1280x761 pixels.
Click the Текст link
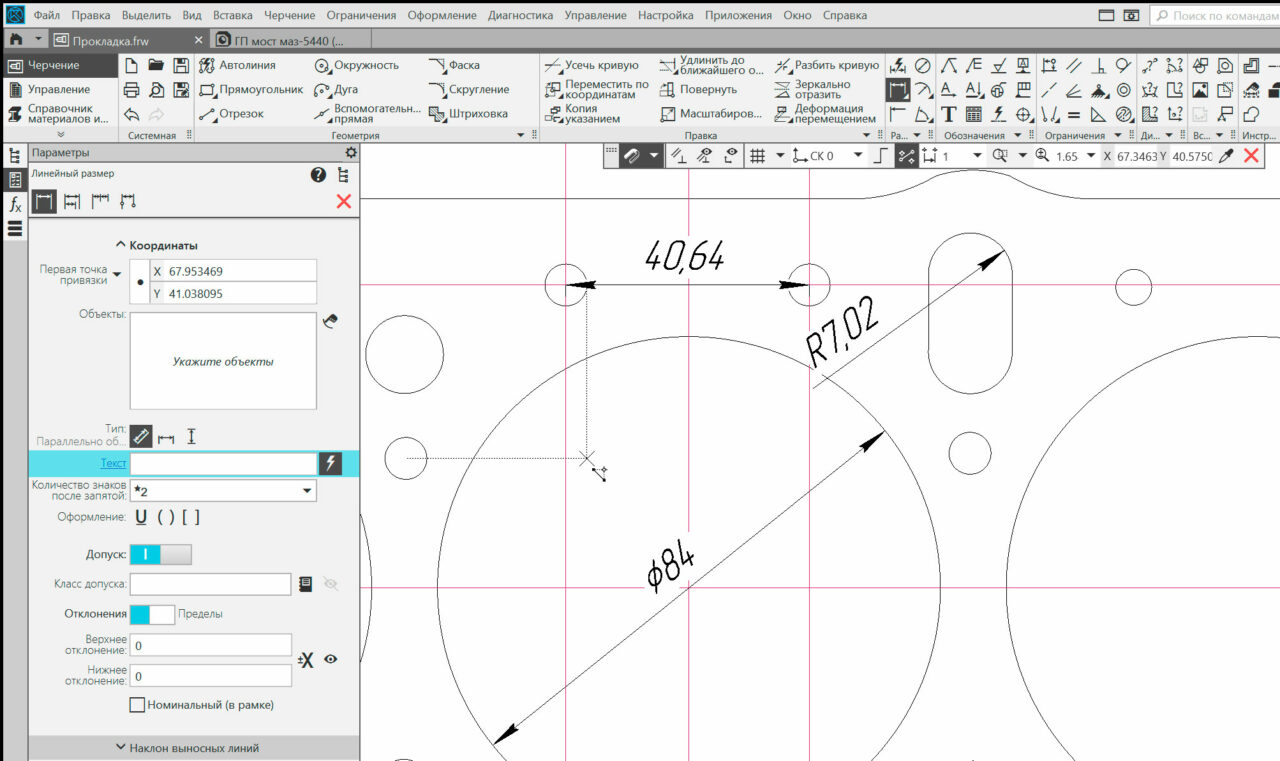tap(113, 463)
